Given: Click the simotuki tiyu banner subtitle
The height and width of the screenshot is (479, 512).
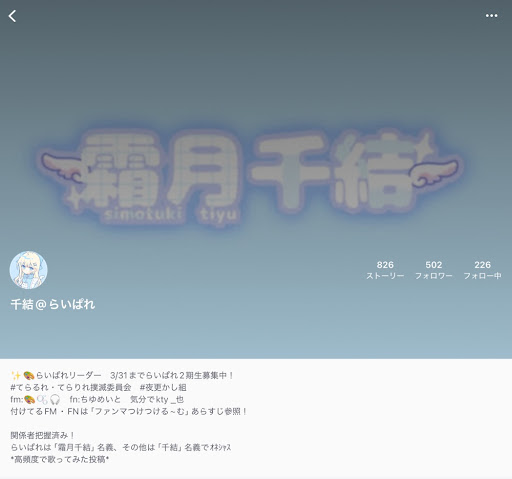Looking at the screenshot, I should point(172,214).
